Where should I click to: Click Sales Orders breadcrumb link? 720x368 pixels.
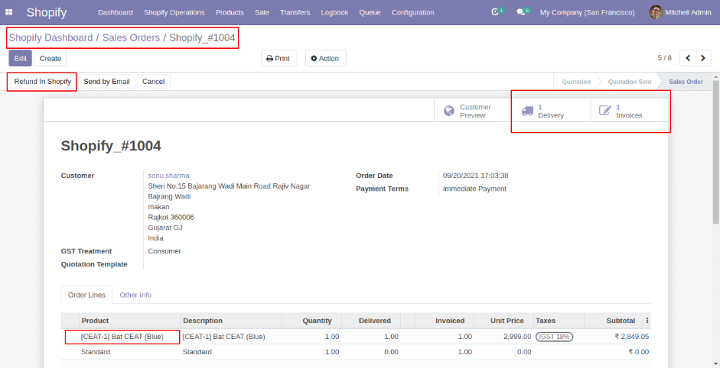131,38
